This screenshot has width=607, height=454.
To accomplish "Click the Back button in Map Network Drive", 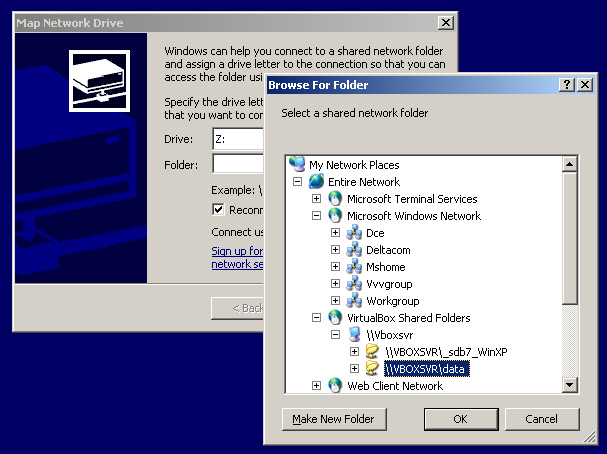I will pos(237,308).
